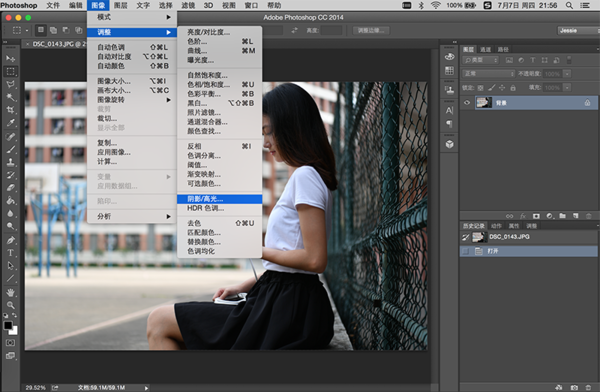
Task: Hide the 背景 layer with eye icon
Action: (467, 103)
